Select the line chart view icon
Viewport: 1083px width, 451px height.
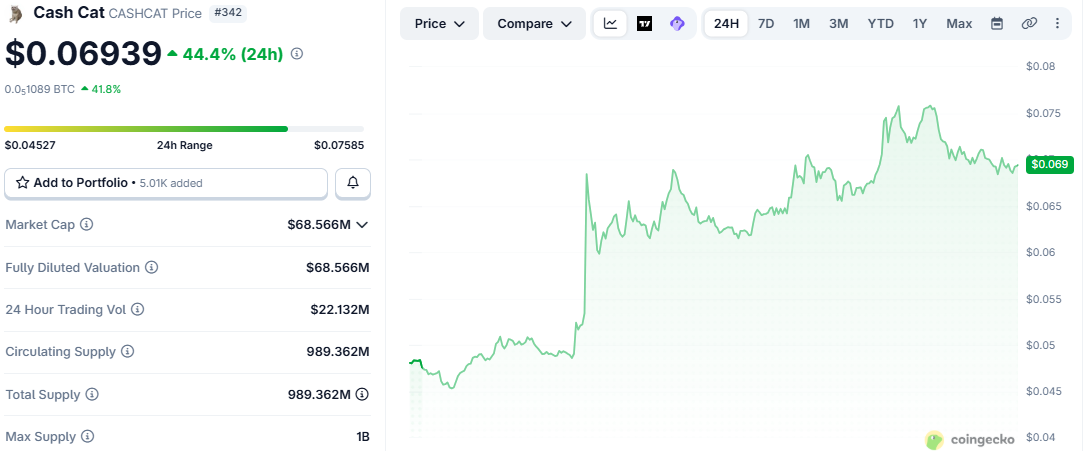click(x=611, y=23)
